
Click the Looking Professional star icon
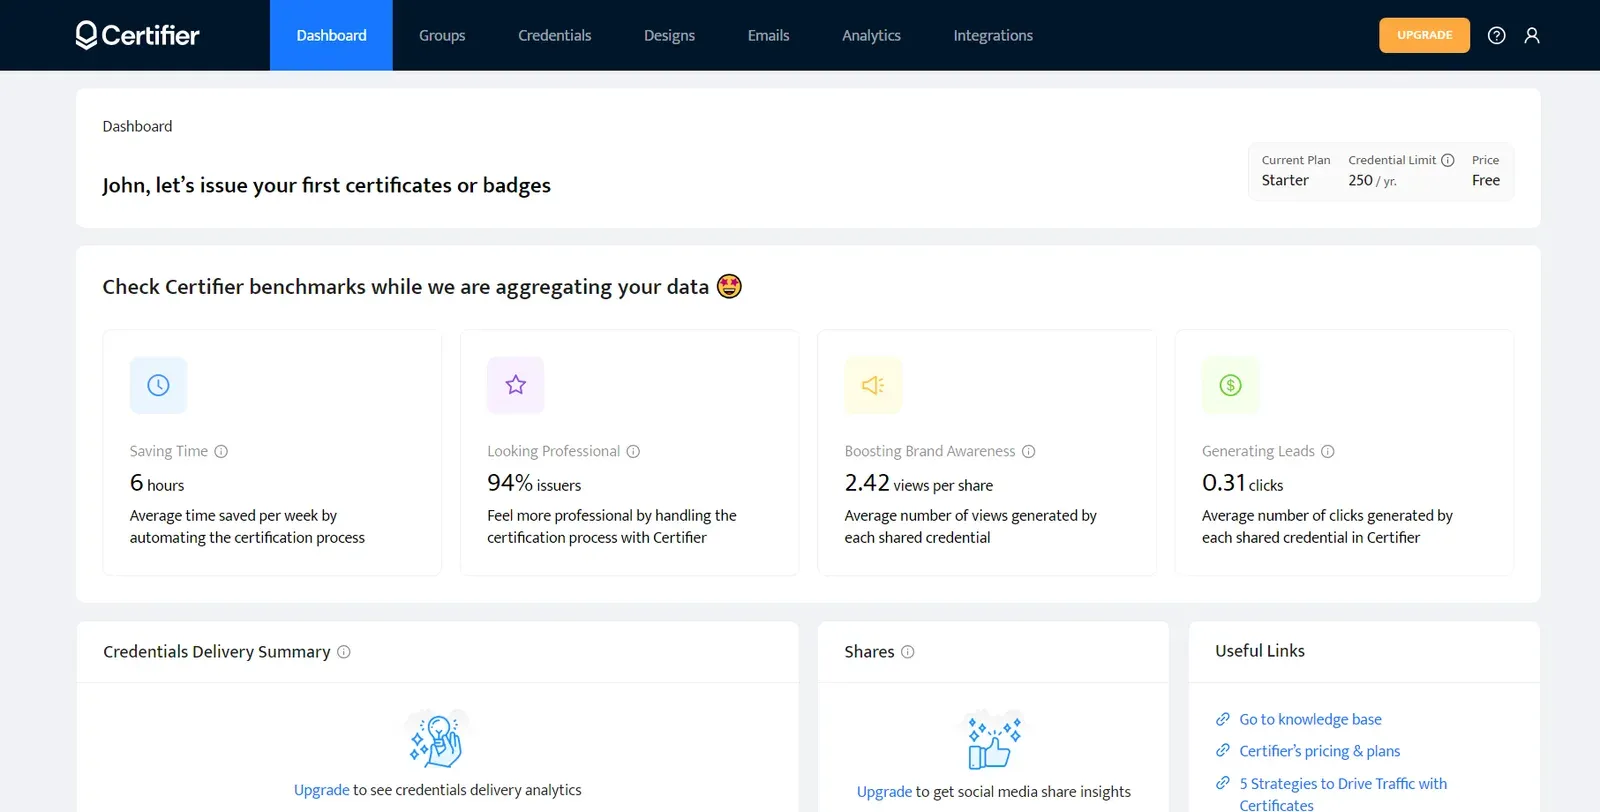pos(516,385)
